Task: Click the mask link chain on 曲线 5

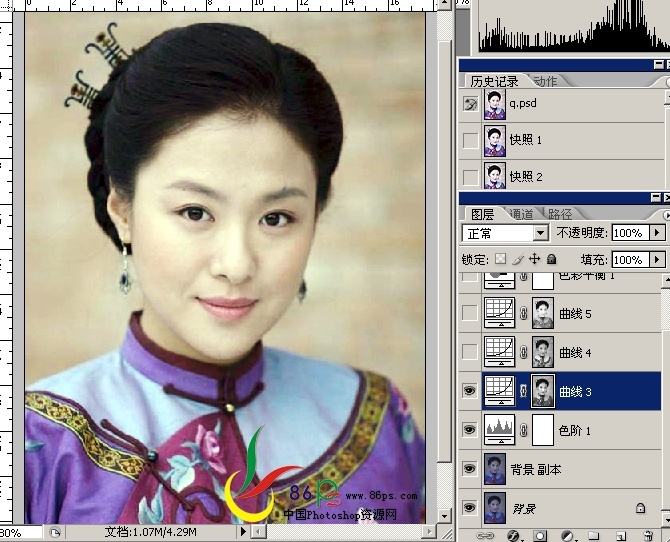Action: click(x=523, y=313)
